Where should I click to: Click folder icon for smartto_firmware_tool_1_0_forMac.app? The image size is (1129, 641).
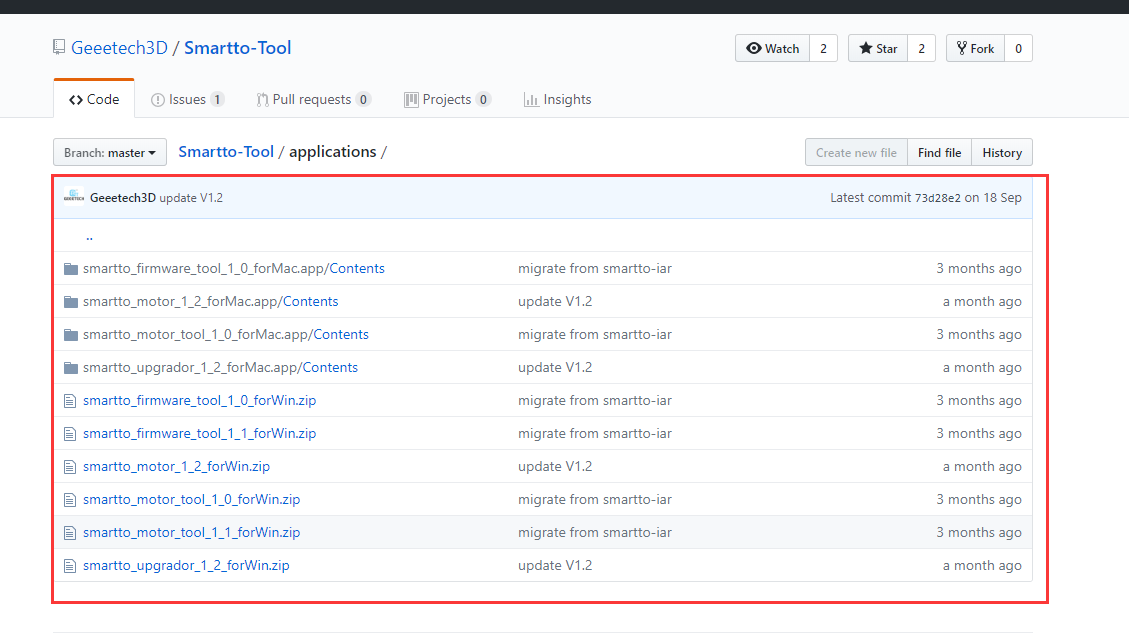71,269
